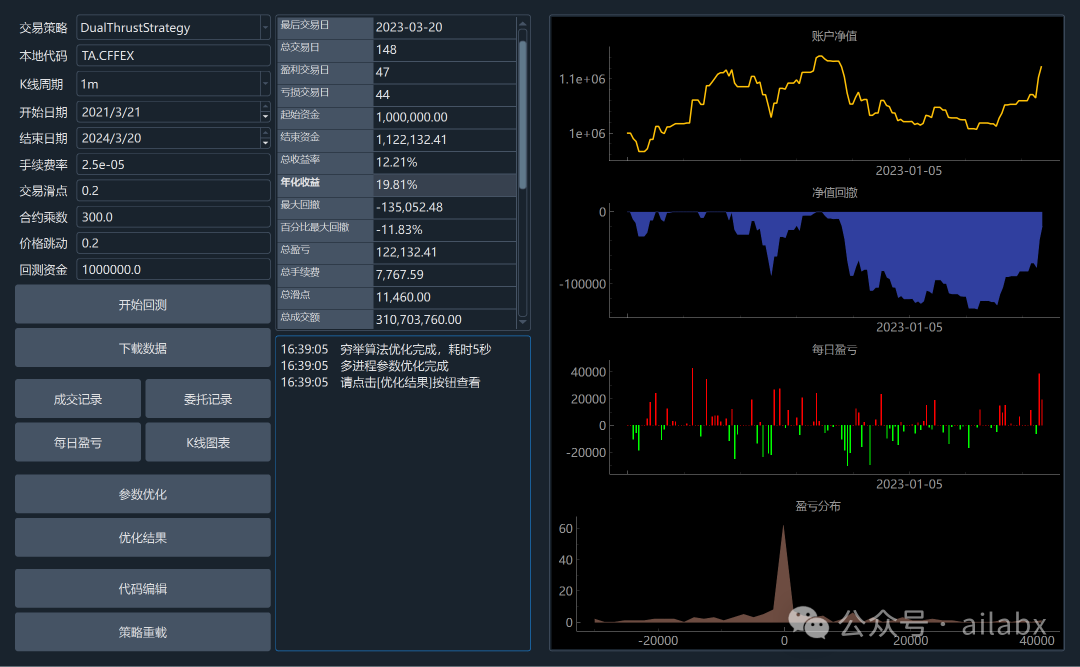The width and height of the screenshot is (1080, 667).
Task: Click the 下载数据 button
Action: (143, 348)
